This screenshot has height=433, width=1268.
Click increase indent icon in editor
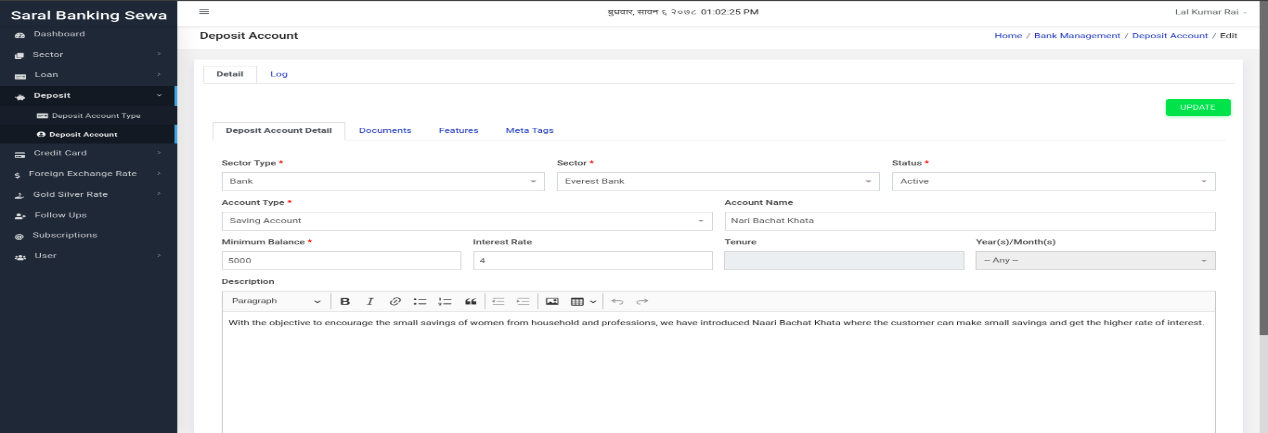tap(523, 301)
